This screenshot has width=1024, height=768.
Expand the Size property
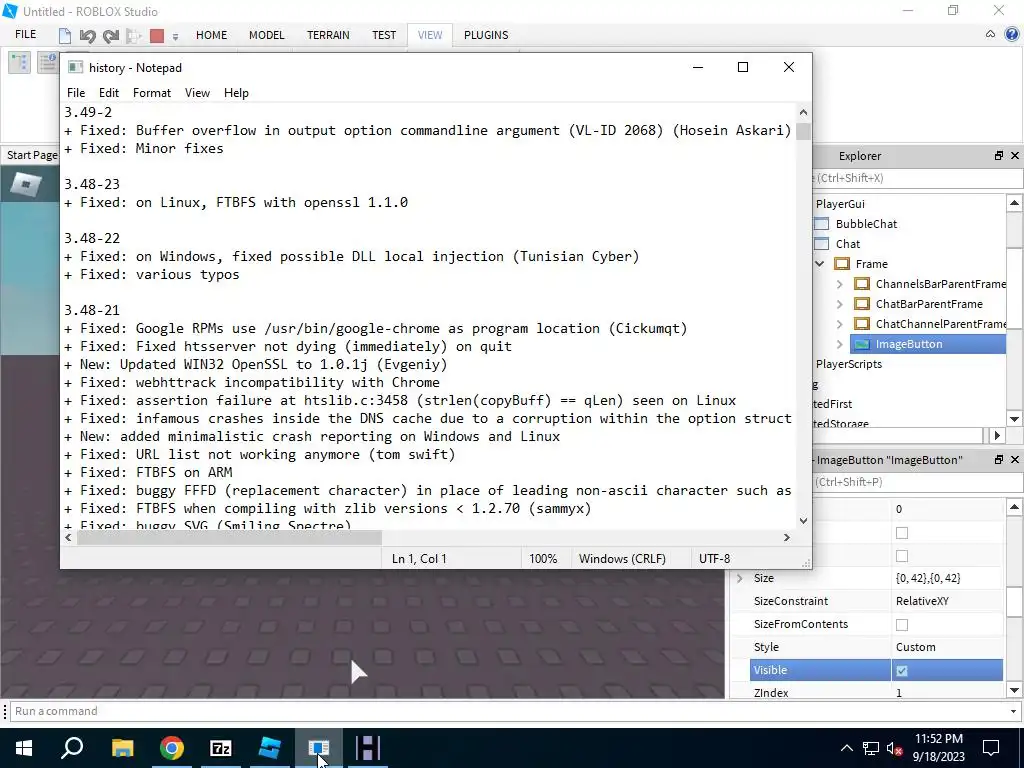740,578
